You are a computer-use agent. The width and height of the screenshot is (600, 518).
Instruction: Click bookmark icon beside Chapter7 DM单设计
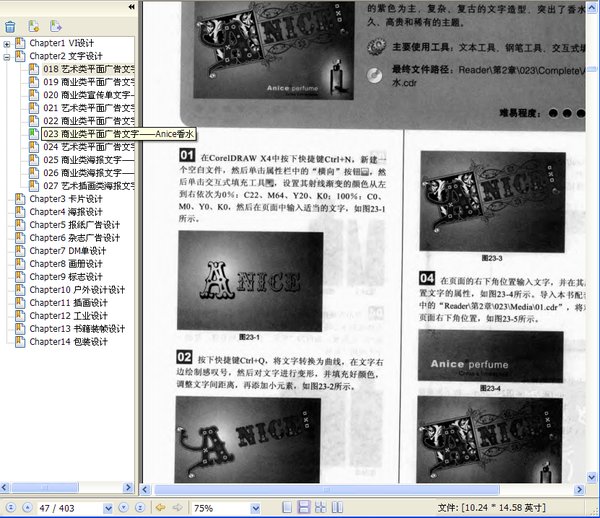(20, 251)
